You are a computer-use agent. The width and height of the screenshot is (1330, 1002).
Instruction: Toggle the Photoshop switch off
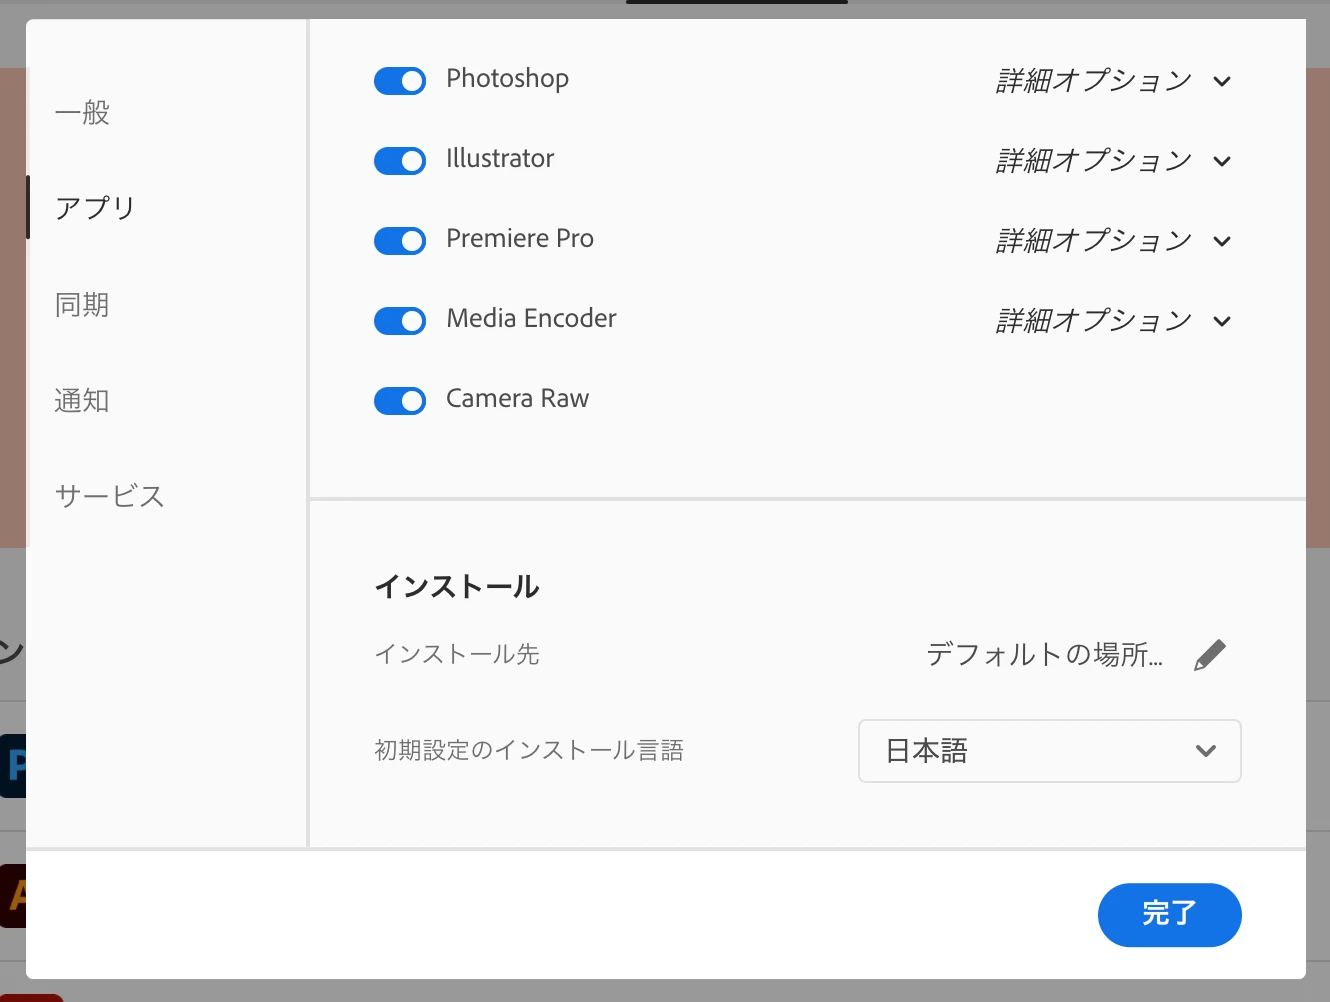[400, 81]
